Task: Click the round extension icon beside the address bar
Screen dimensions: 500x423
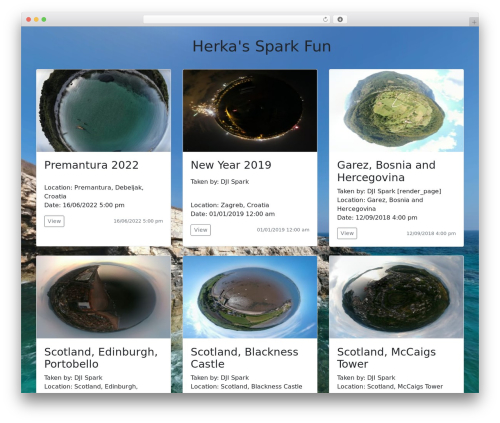Action: 340,19
